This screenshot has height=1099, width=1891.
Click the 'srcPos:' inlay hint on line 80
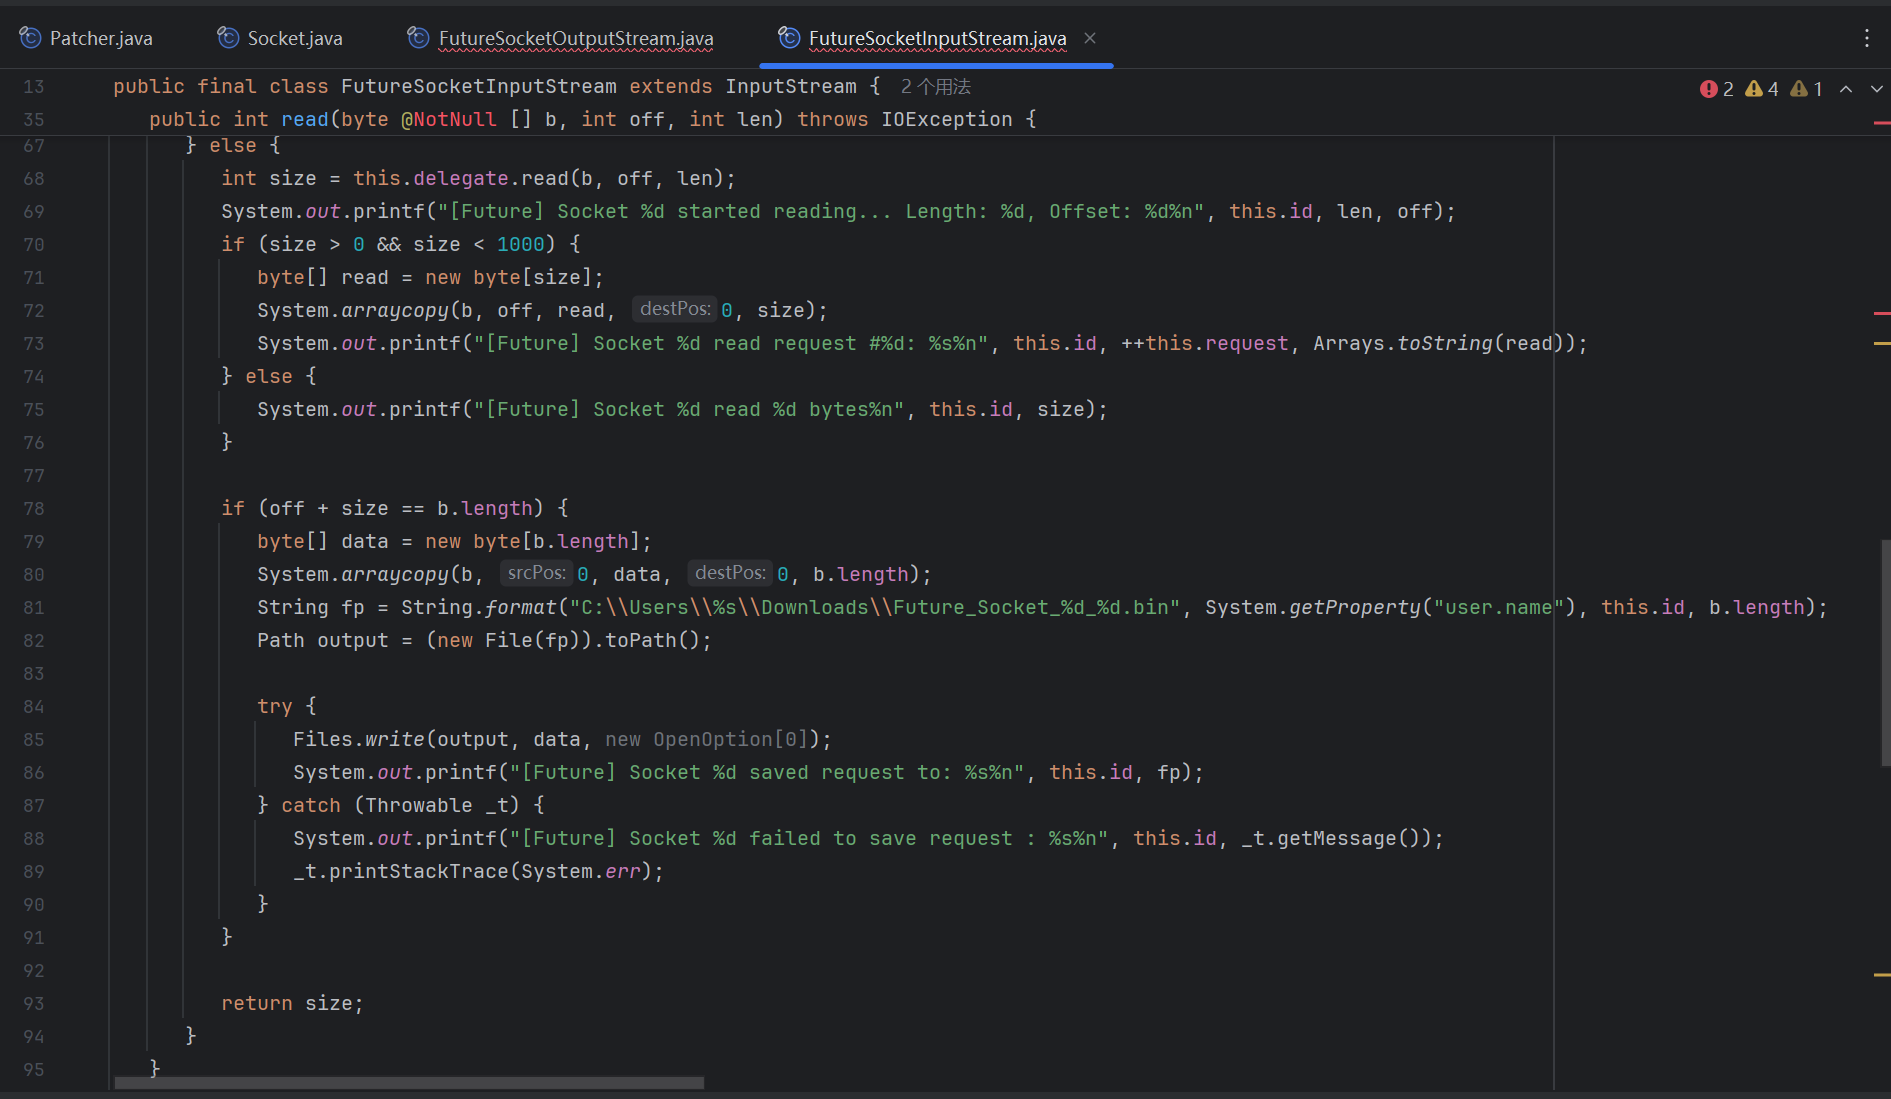[x=536, y=574]
